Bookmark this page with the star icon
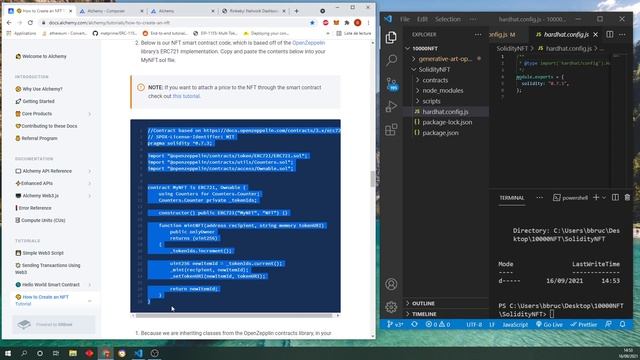Image resolution: width=640 pixels, height=360 pixels. point(312,23)
